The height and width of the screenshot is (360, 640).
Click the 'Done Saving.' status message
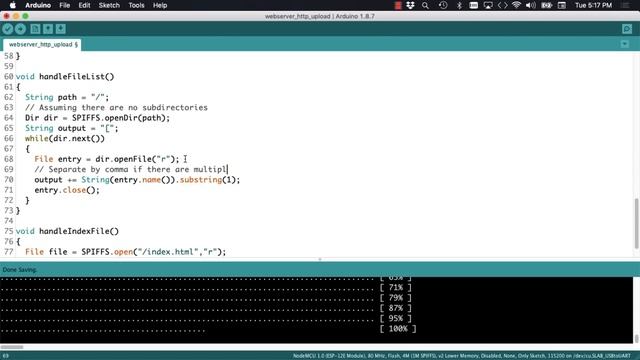20,270
